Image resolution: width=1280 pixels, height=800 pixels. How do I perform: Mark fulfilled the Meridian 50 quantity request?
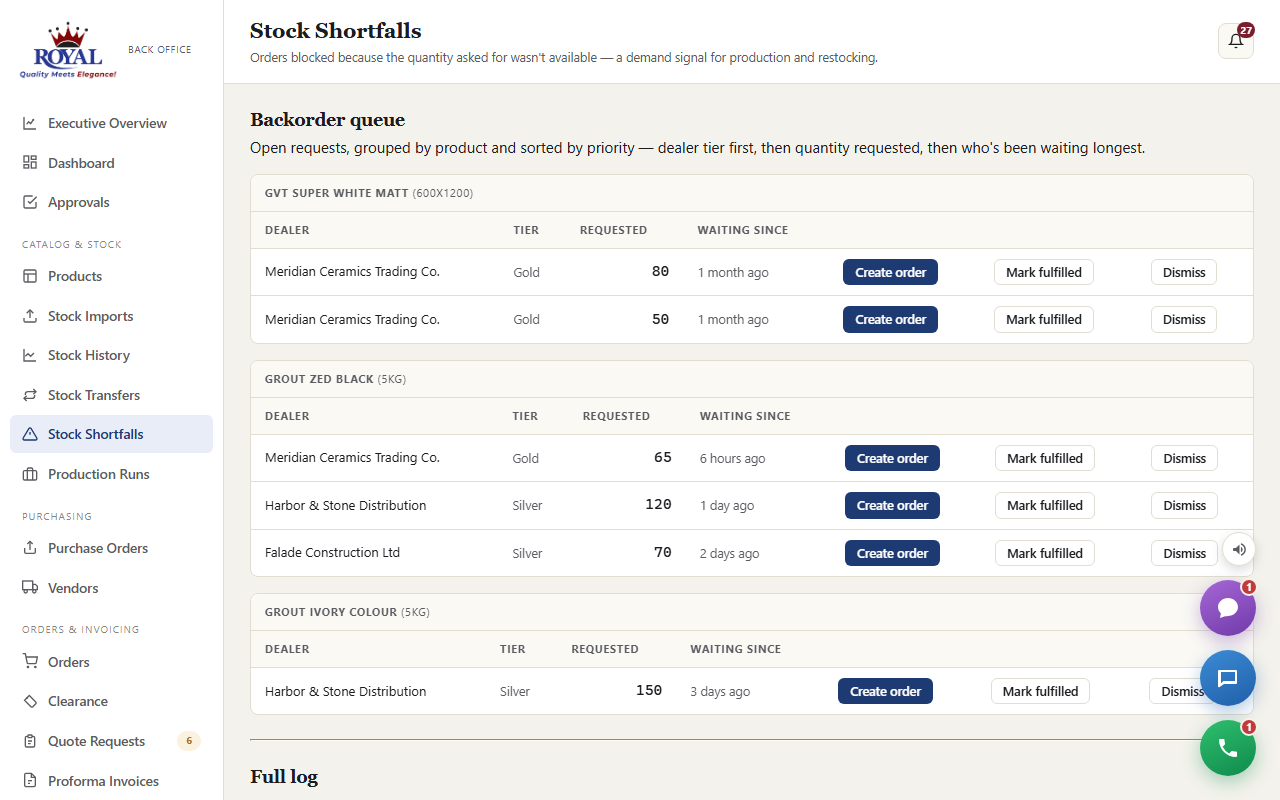point(1044,319)
